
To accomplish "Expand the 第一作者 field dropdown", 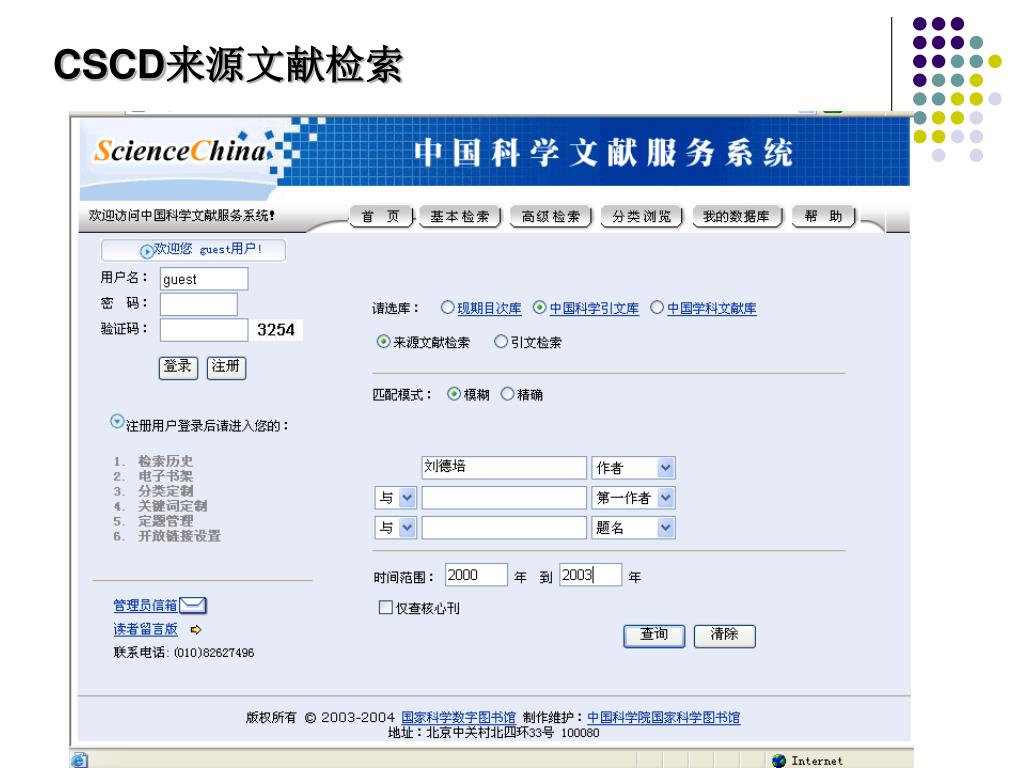I will [x=666, y=498].
